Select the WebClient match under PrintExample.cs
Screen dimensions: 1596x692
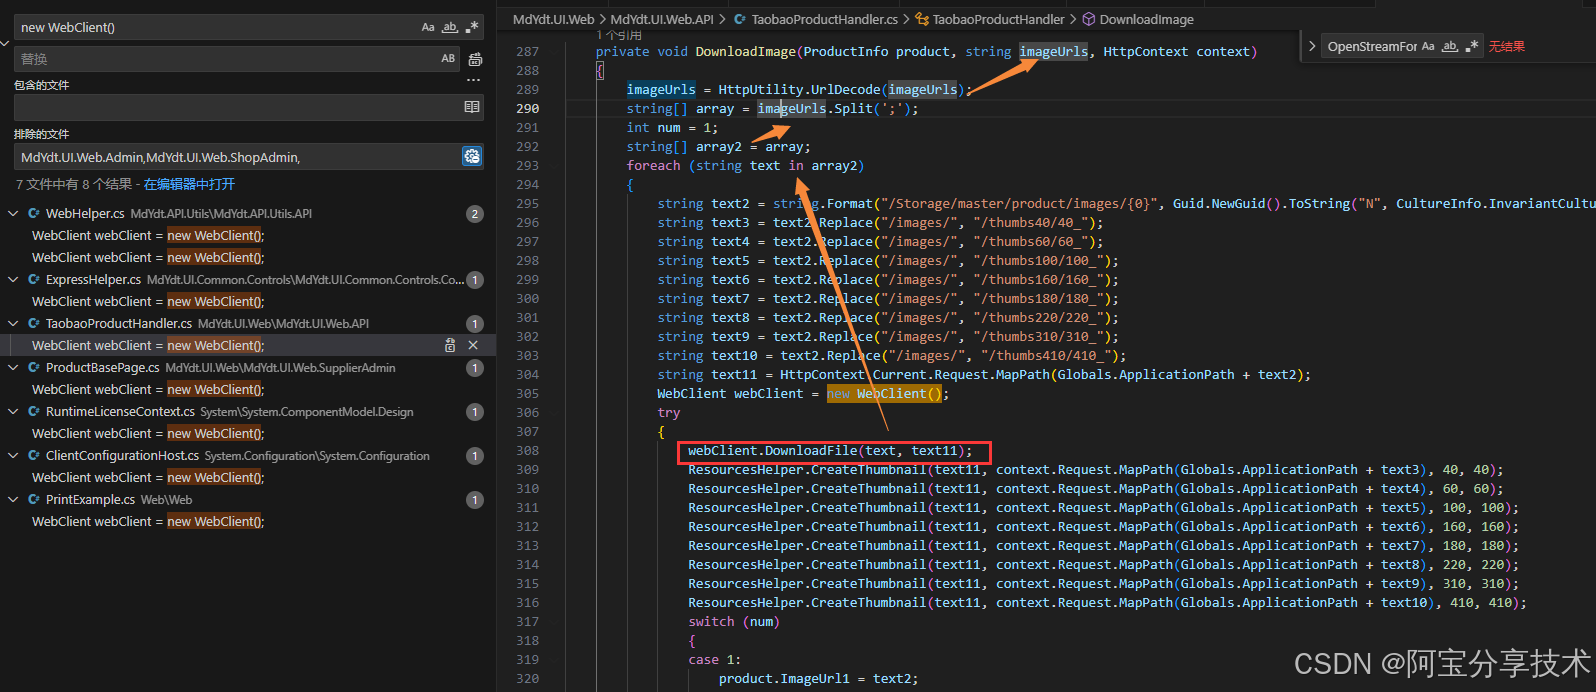point(246,521)
